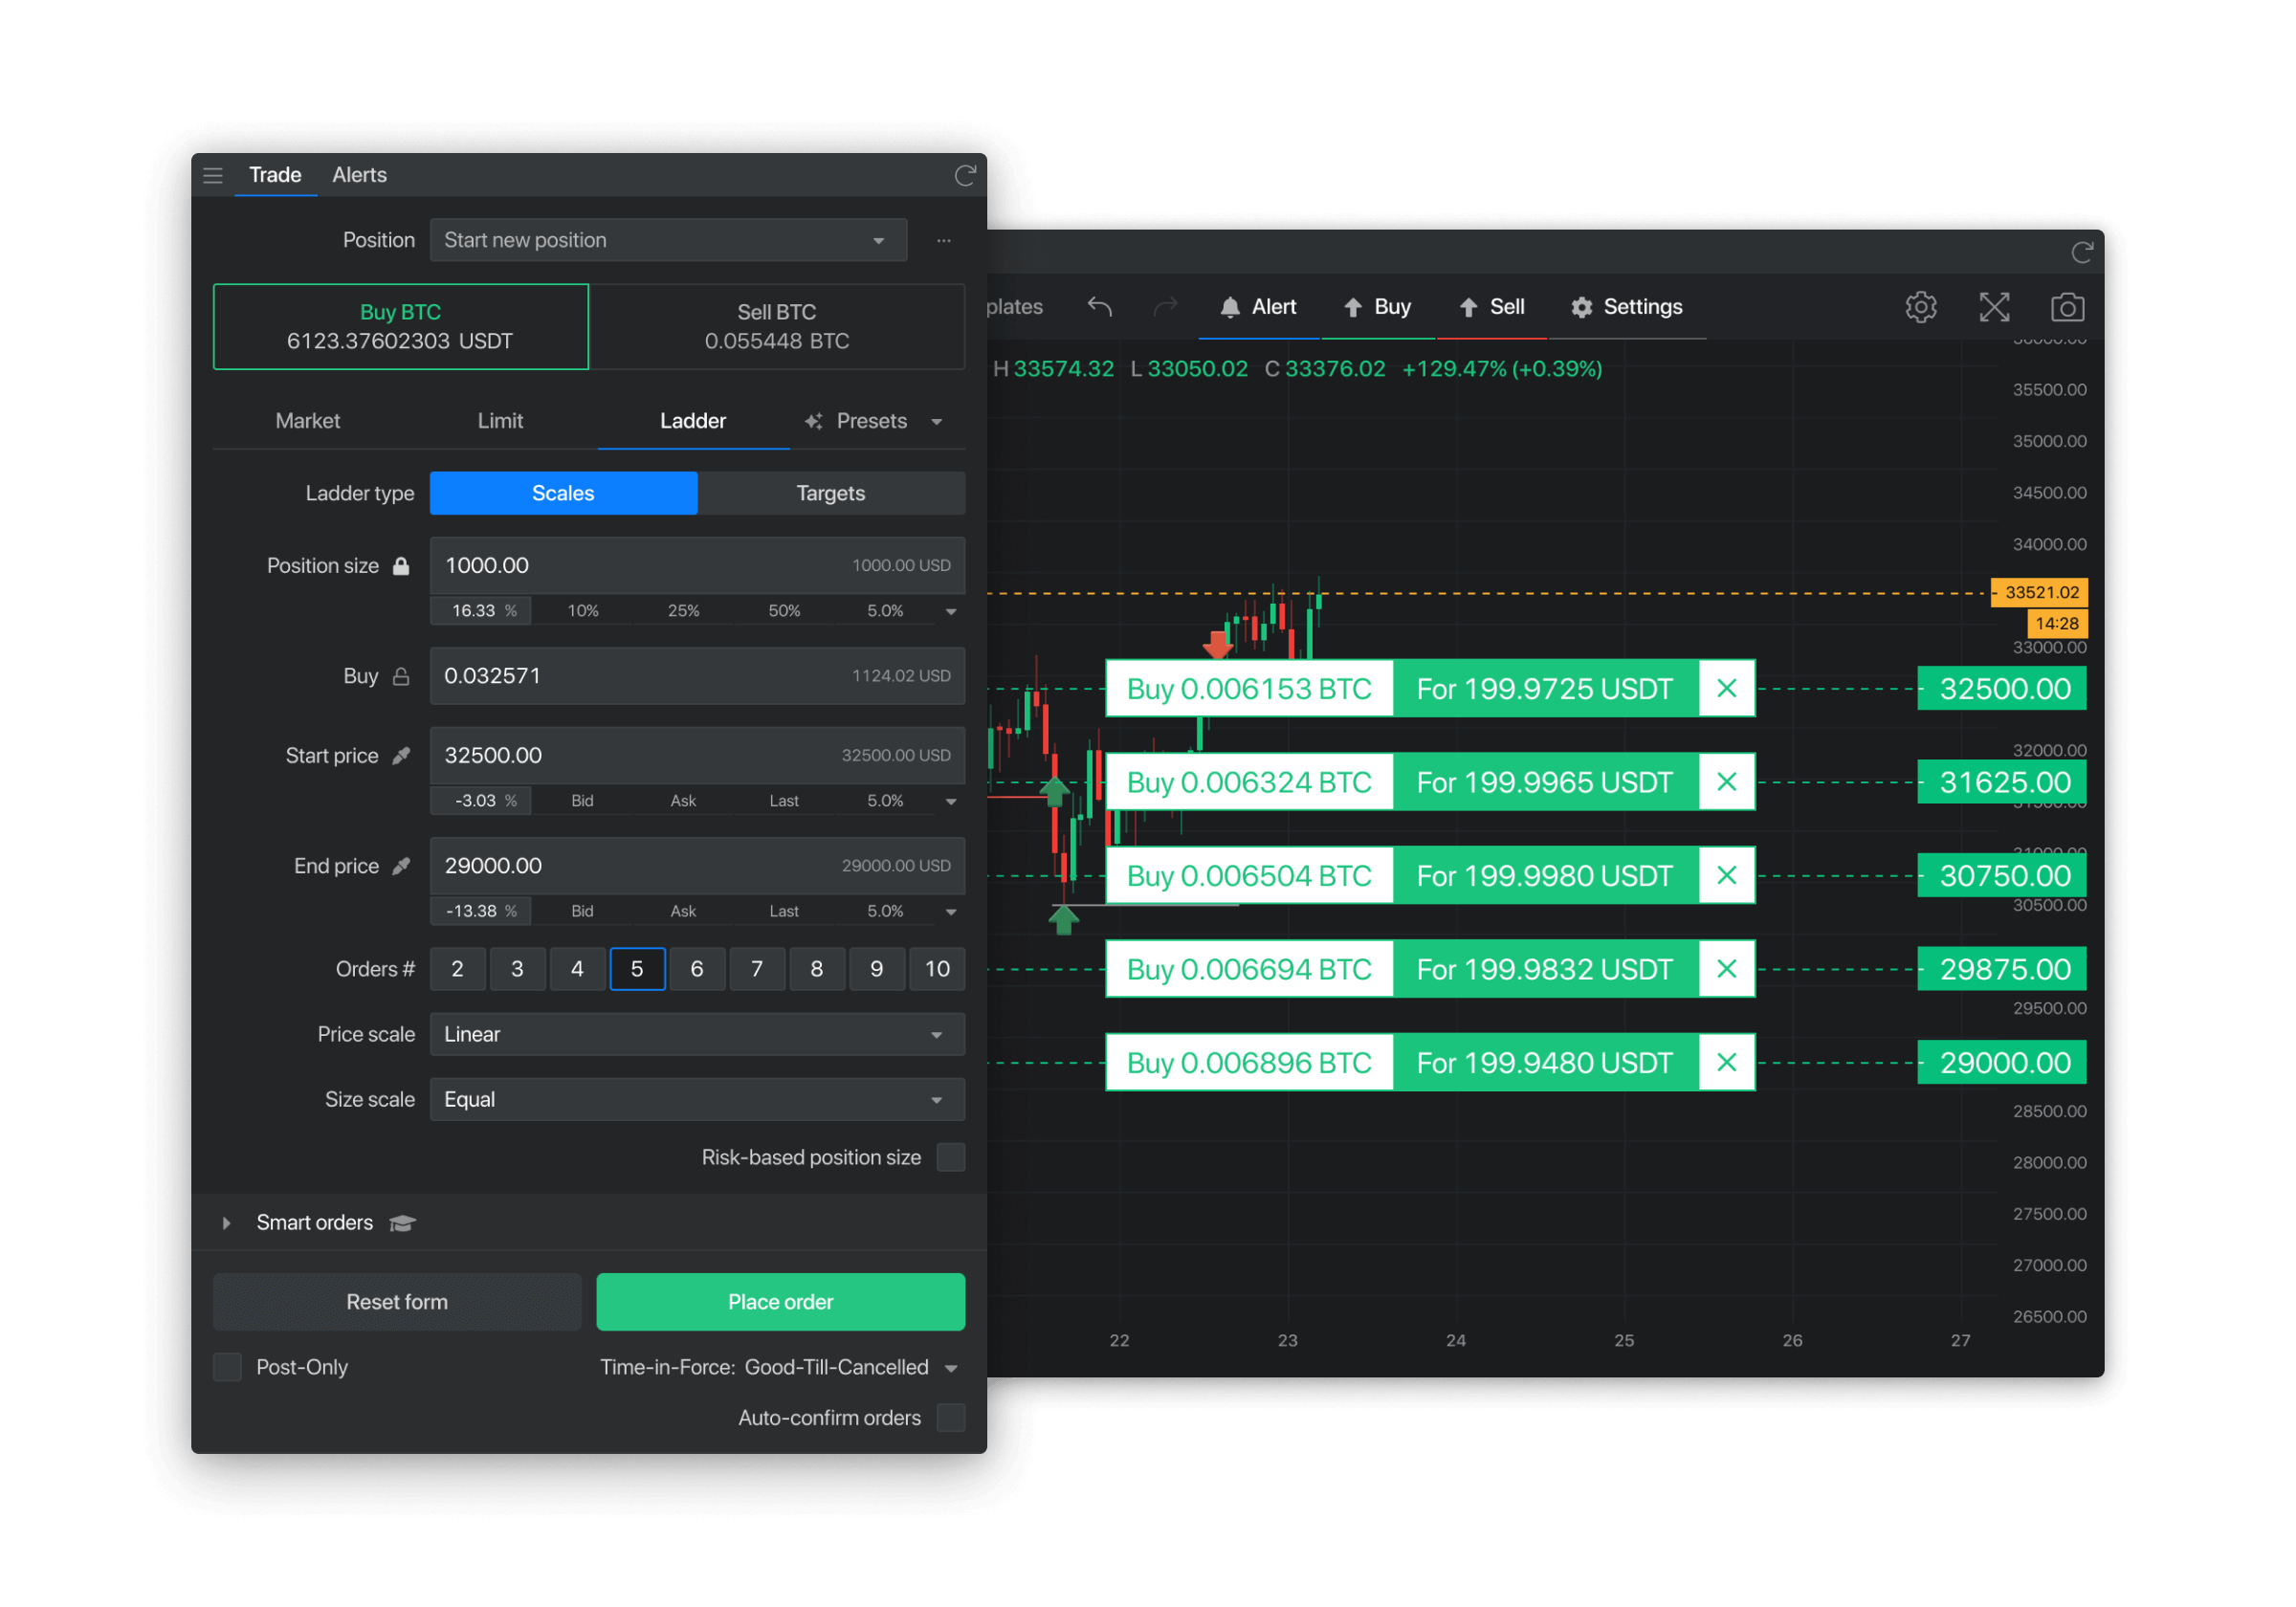Switch to the Alerts tab
The height and width of the screenshot is (1607, 2296).
359,176
